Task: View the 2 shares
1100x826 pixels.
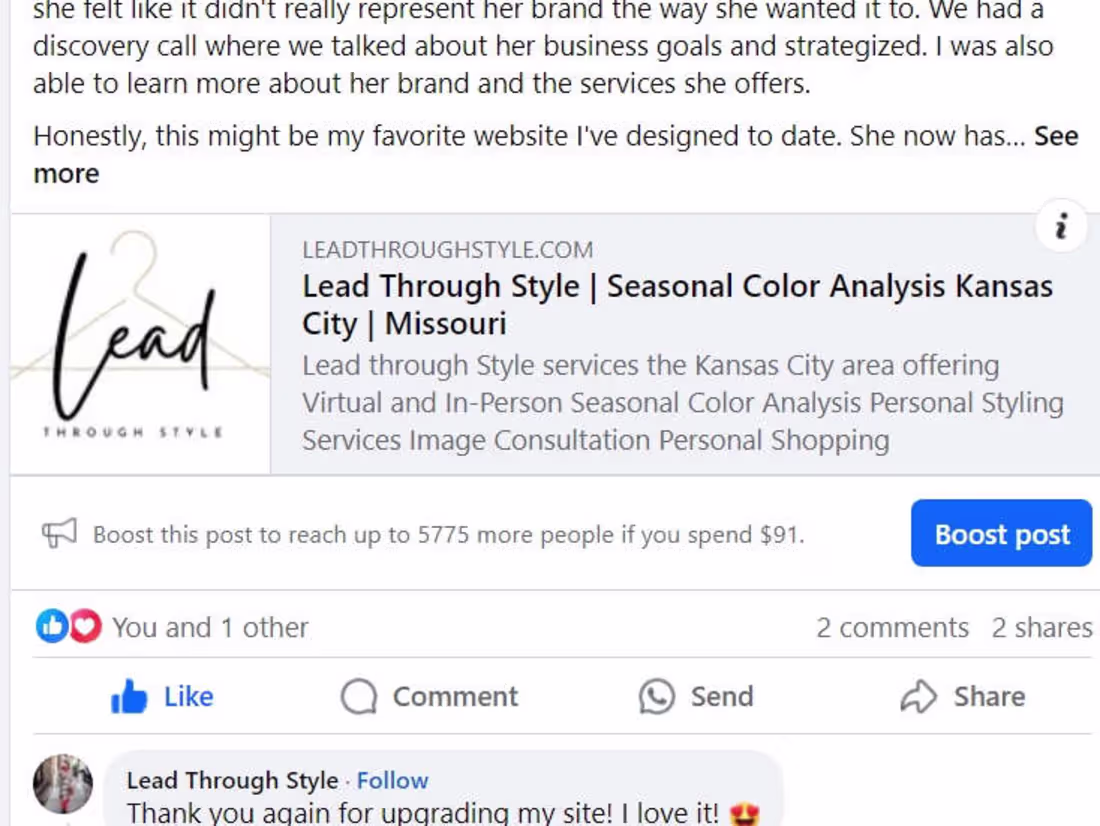Action: coord(1041,627)
